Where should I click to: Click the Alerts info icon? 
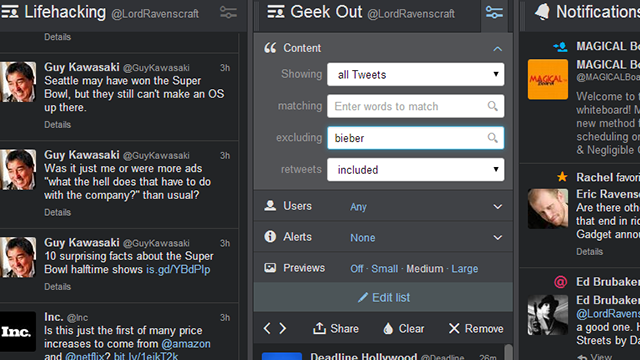tap(270, 236)
